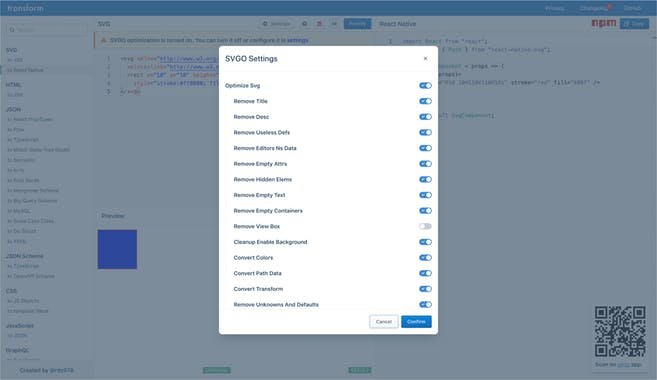Image resolution: width=657 pixels, height=380 pixels.
Task: Toggle the Convert Transform switch
Action: point(425,289)
